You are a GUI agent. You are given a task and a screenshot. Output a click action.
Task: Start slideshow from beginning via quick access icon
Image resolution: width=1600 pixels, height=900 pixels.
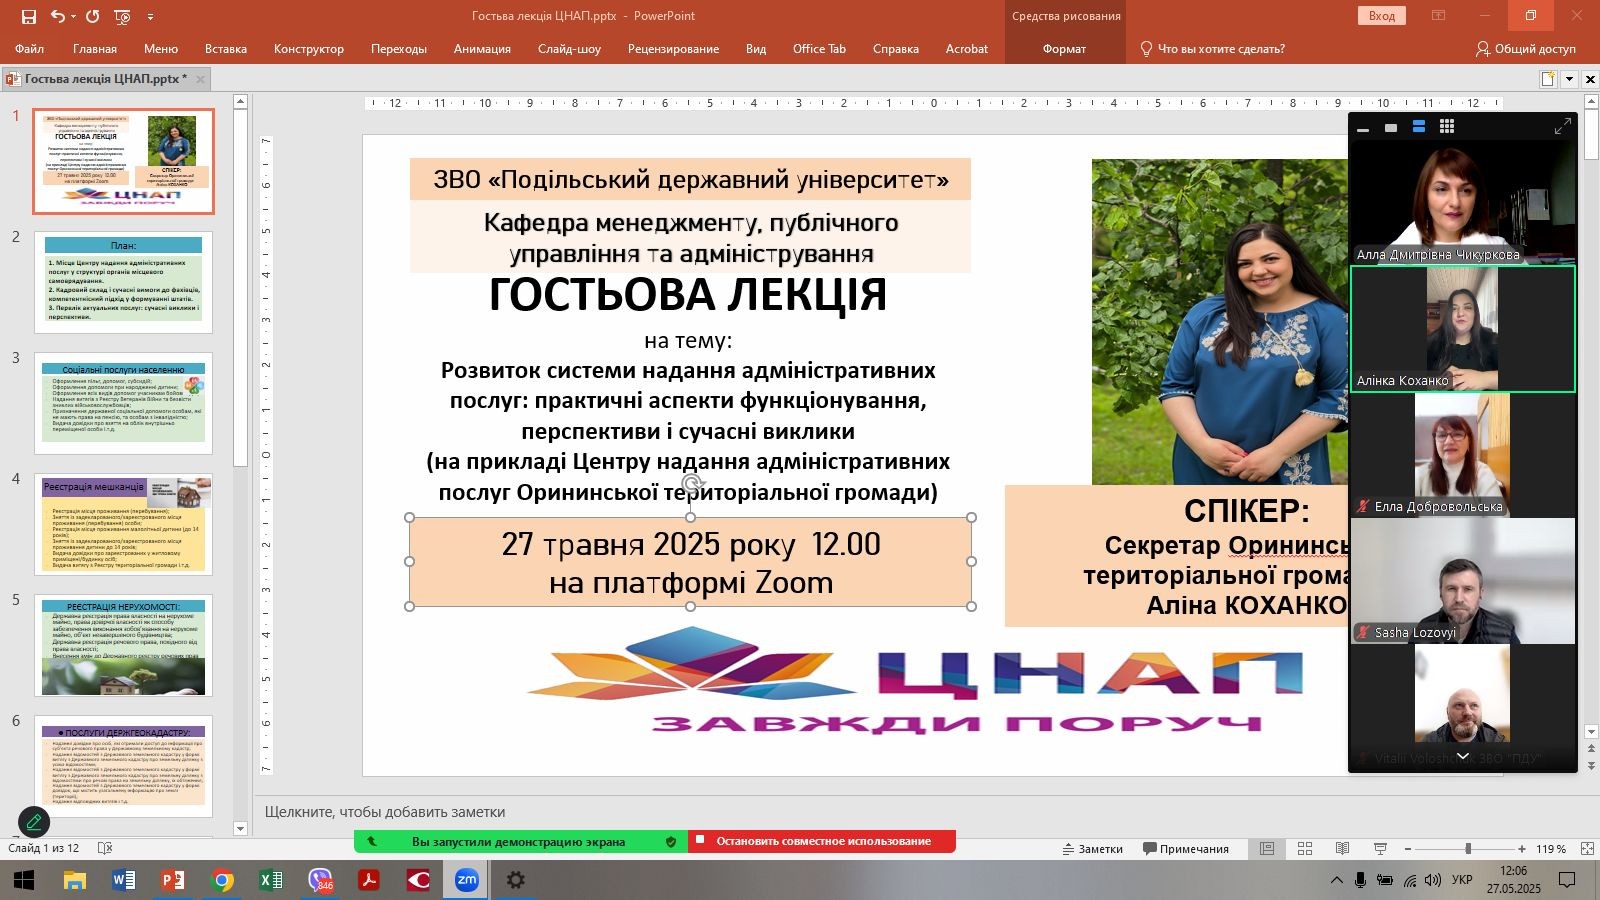point(122,16)
